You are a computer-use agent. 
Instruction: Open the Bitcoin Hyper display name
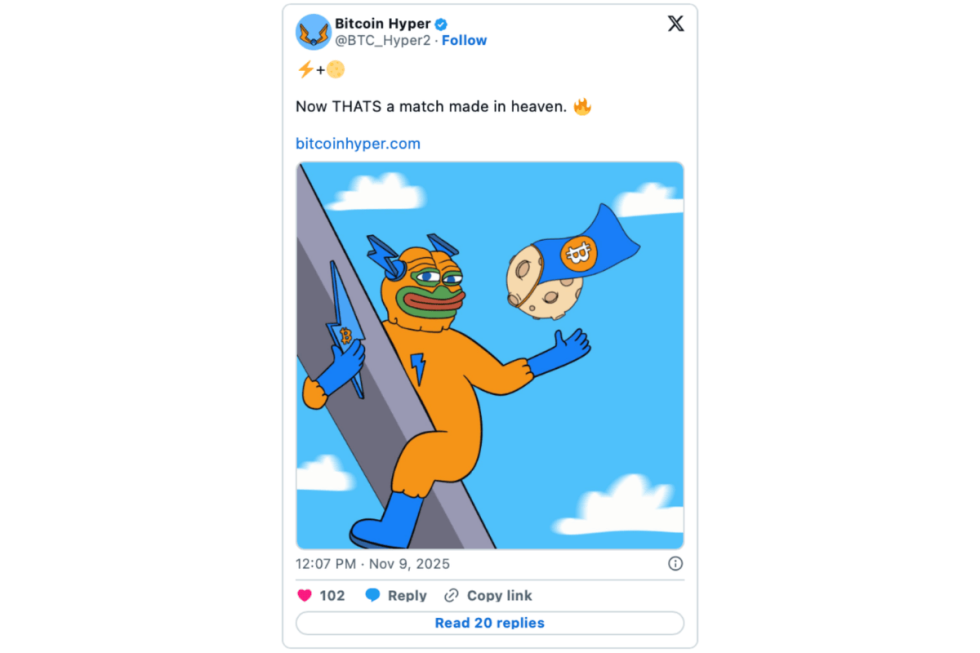click(382, 23)
